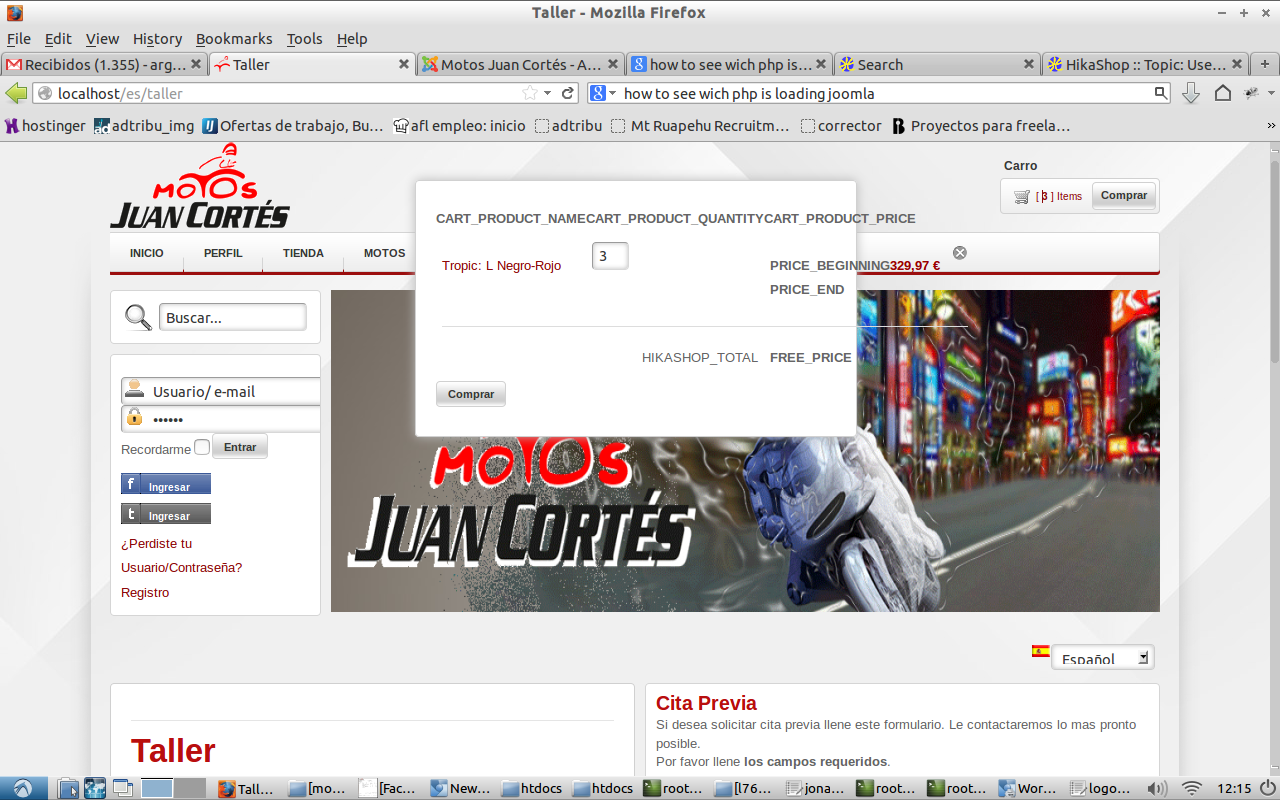Click the shopping cart icon
This screenshot has width=1280, height=800.
click(1021, 197)
